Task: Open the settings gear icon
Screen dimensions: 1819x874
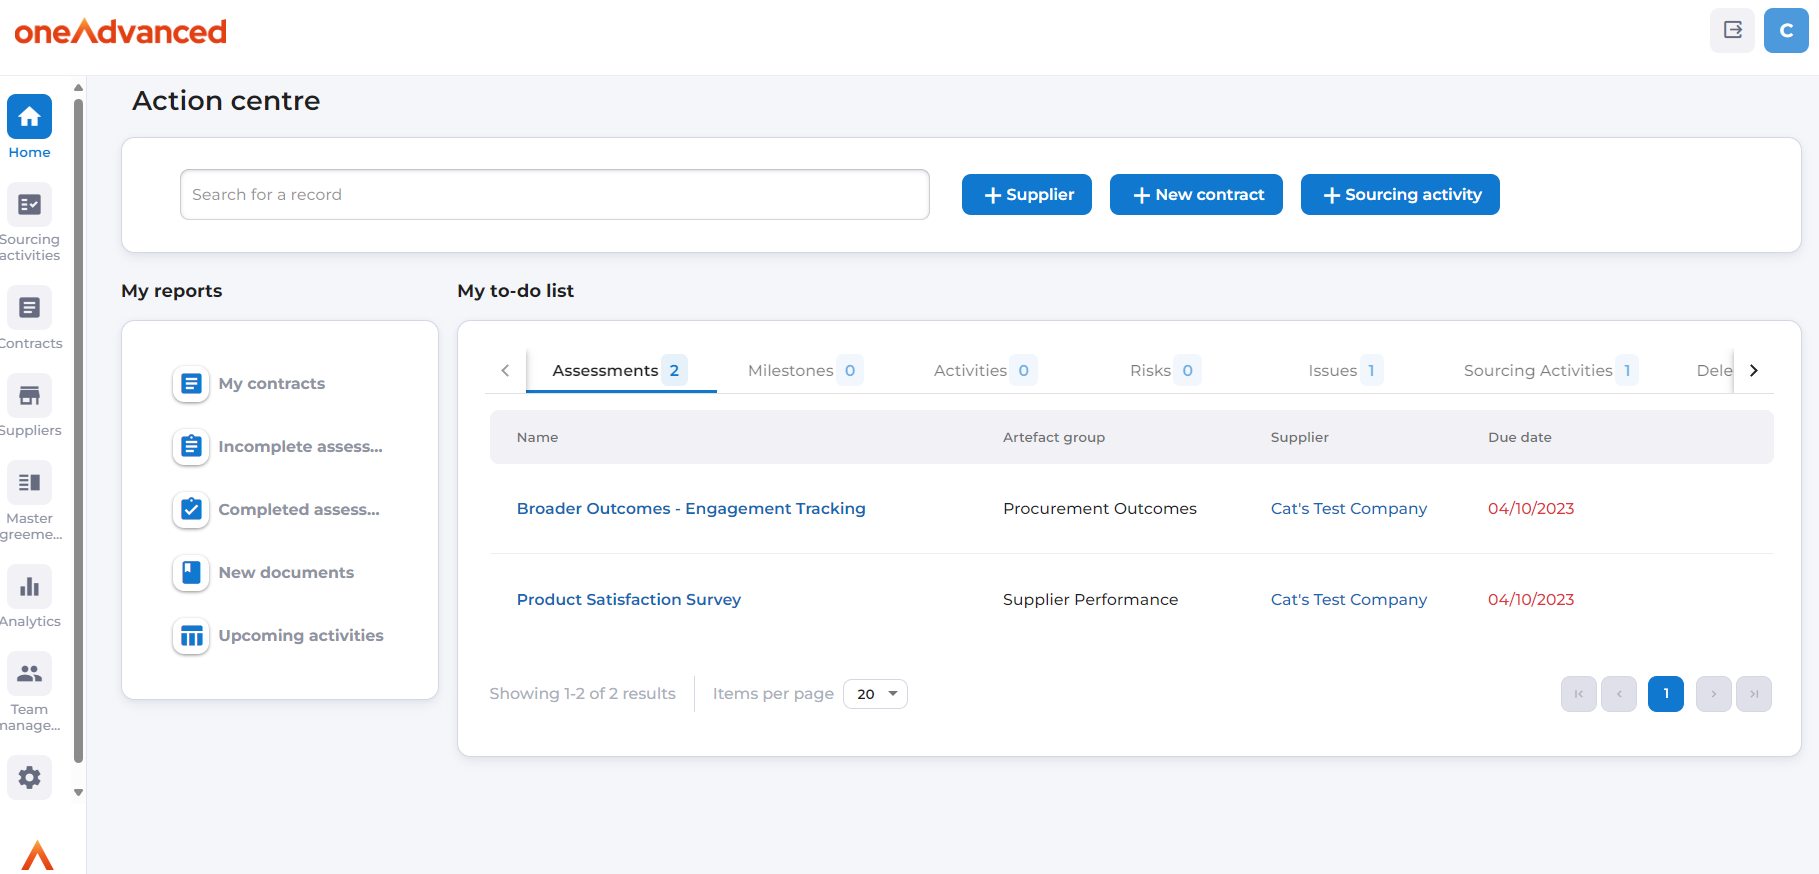Action: click(30, 777)
